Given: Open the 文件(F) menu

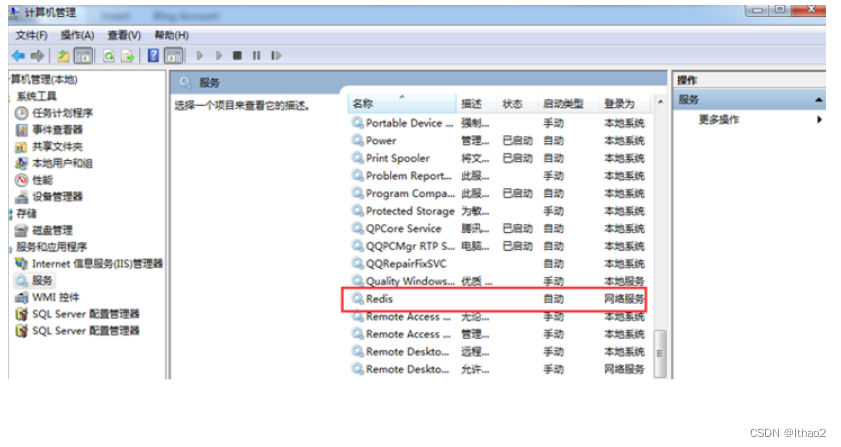Looking at the screenshot, I should [x=31, y=35].
